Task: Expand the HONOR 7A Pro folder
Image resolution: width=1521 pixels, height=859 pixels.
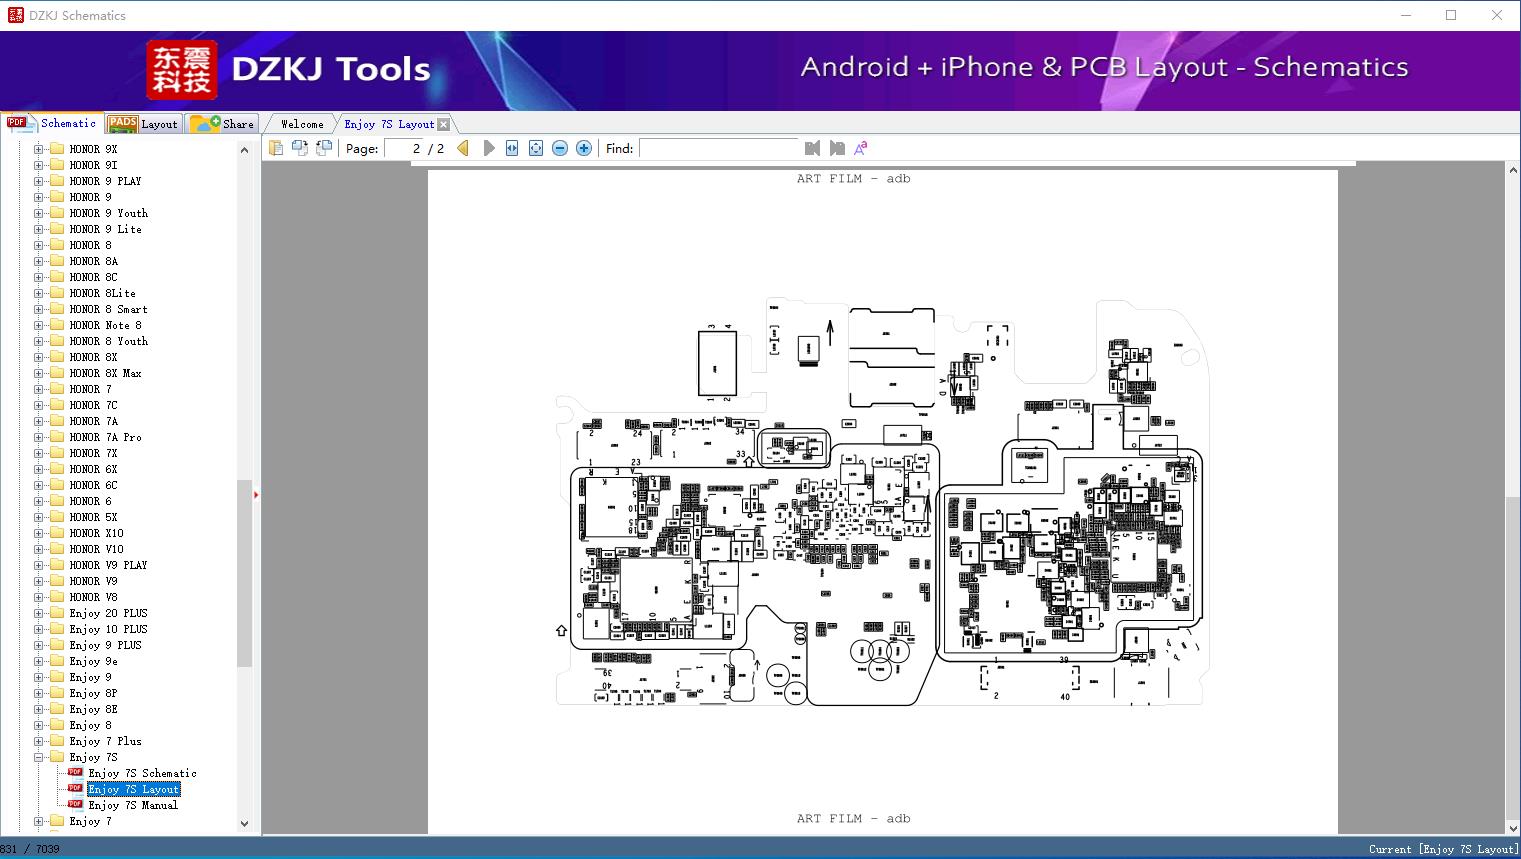Action: 38,437
